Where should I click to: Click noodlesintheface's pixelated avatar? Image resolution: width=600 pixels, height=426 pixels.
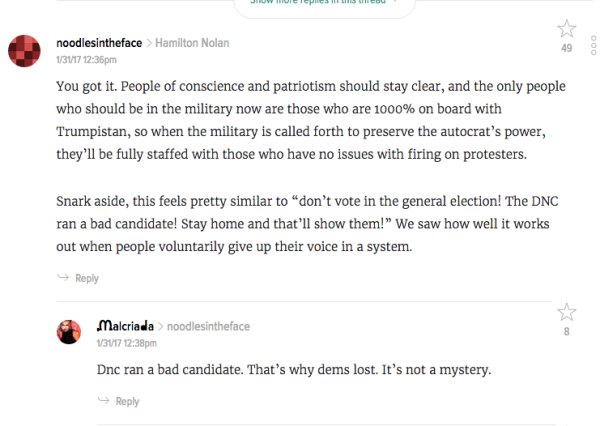click(x=23, y=49)
